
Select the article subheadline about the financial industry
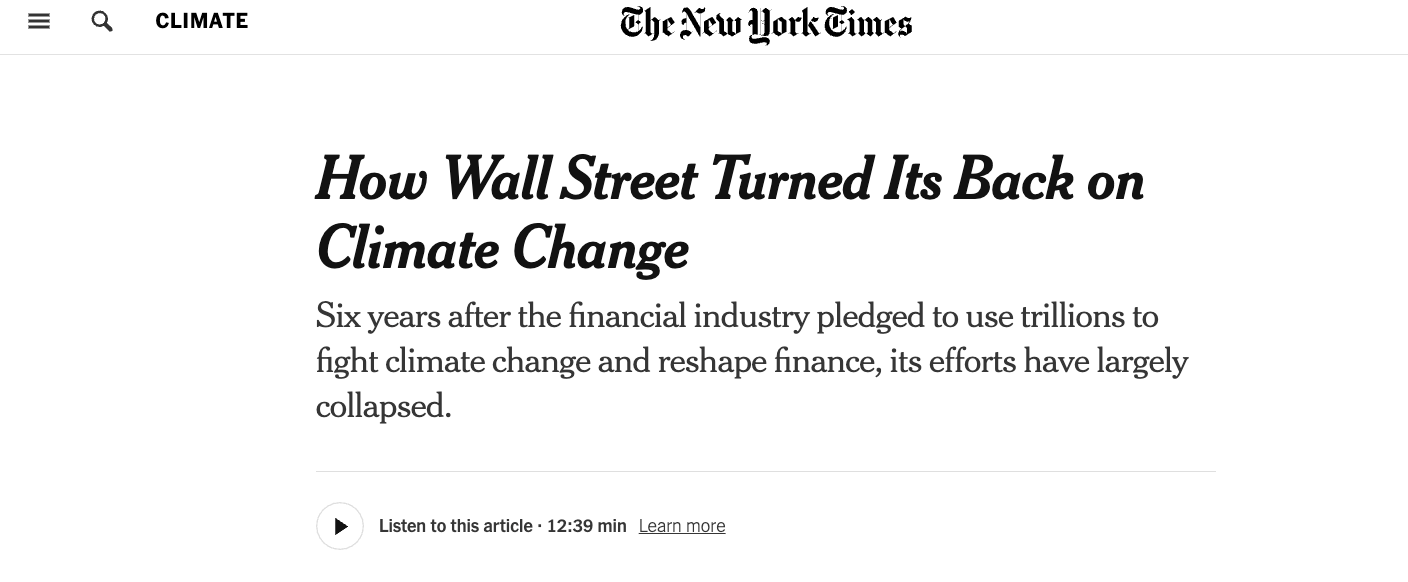(752, 360)
